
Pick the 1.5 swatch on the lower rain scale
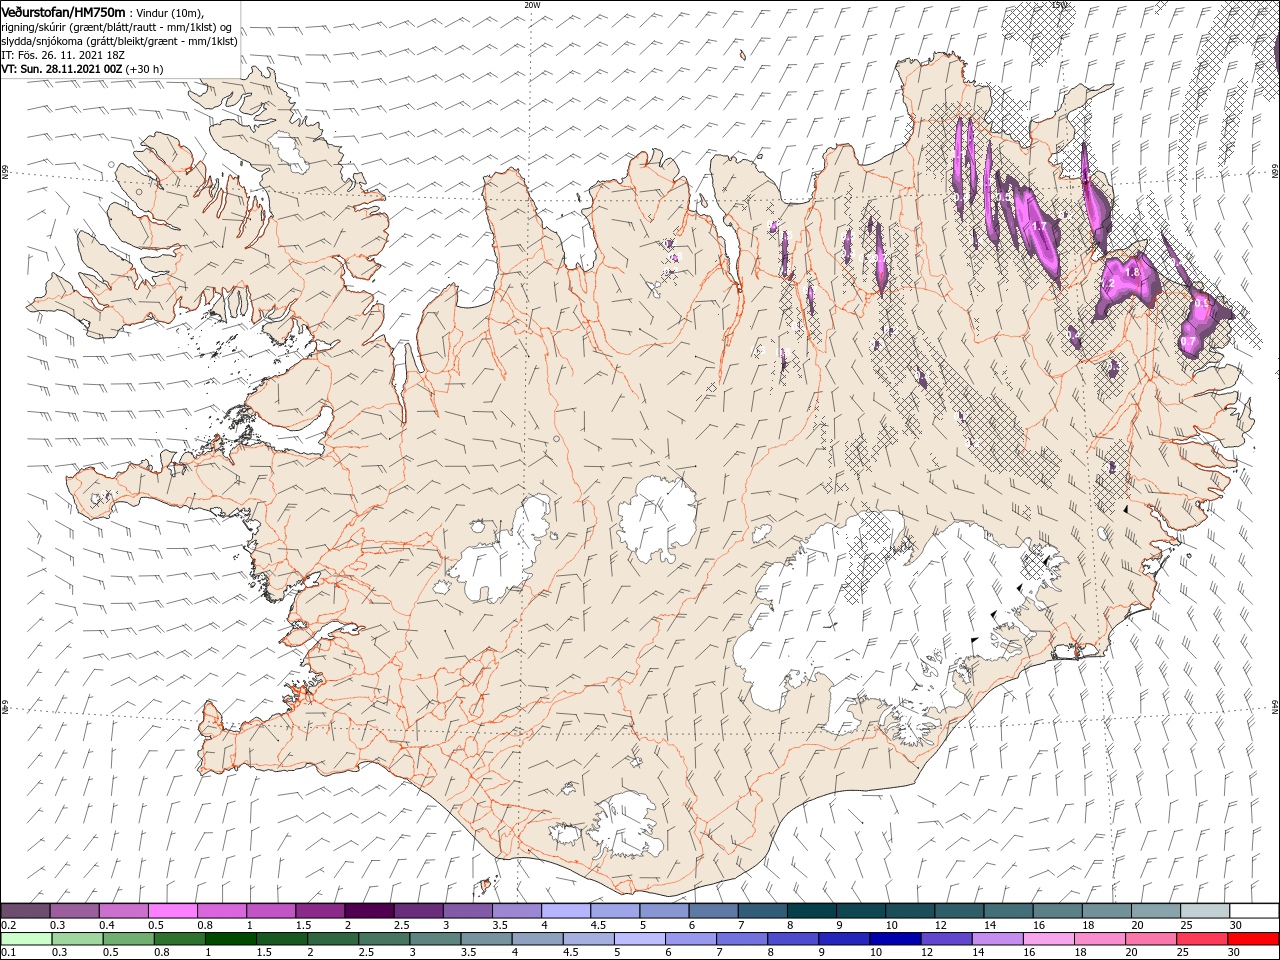[x=282, y=939]
